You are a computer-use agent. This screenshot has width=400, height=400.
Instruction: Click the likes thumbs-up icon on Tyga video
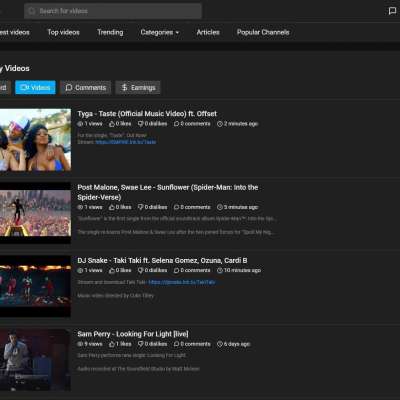[x=112, y=124]
